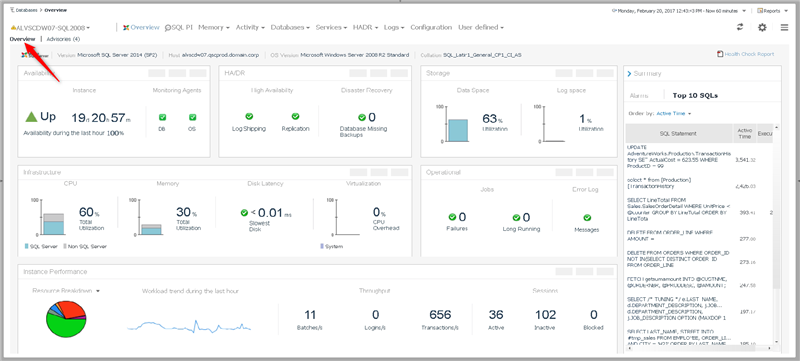The width and height of the screenshot is (800, 361).
Task: Click the CPU utilization bar chart
Action: (x=53, y=224)
